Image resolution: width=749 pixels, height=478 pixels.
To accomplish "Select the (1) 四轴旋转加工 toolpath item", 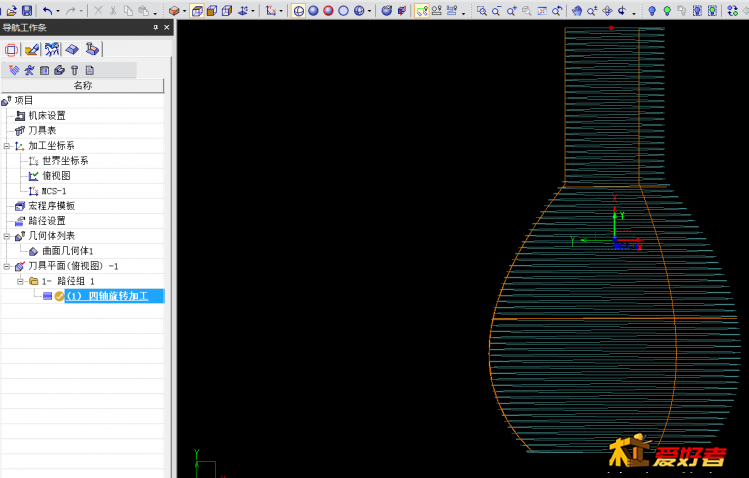I will pyautogui.click(x=115, y=296).
